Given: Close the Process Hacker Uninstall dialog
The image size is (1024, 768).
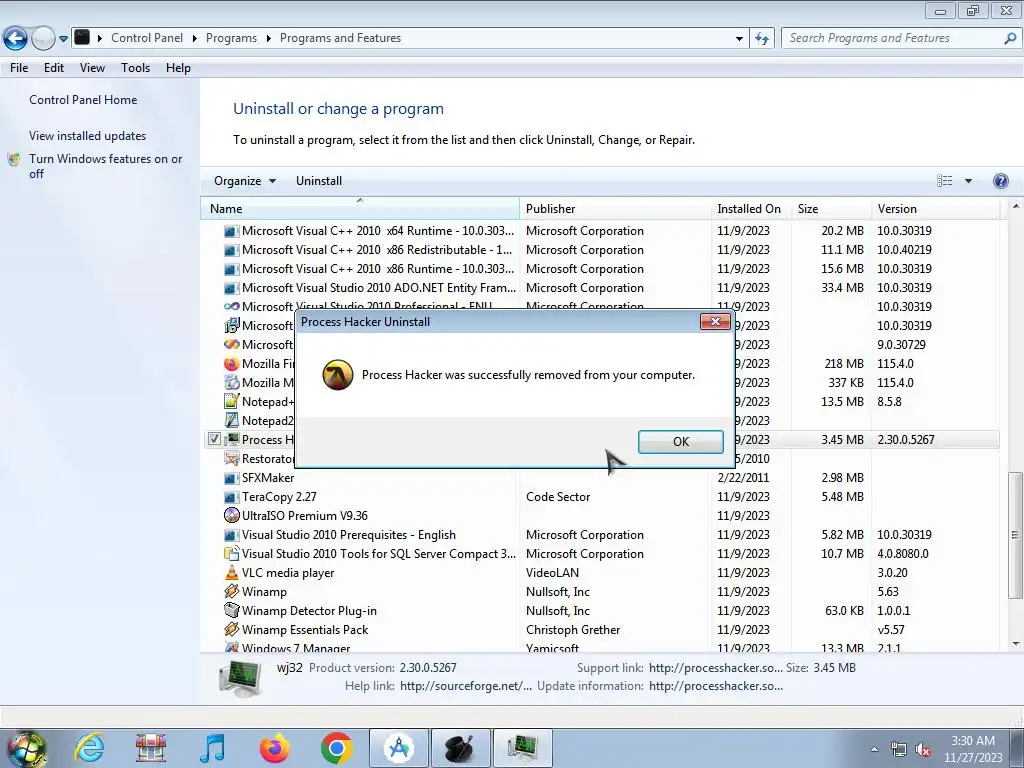Looking at the screenshot, I should pyautogui.click(x=715, y=321).
